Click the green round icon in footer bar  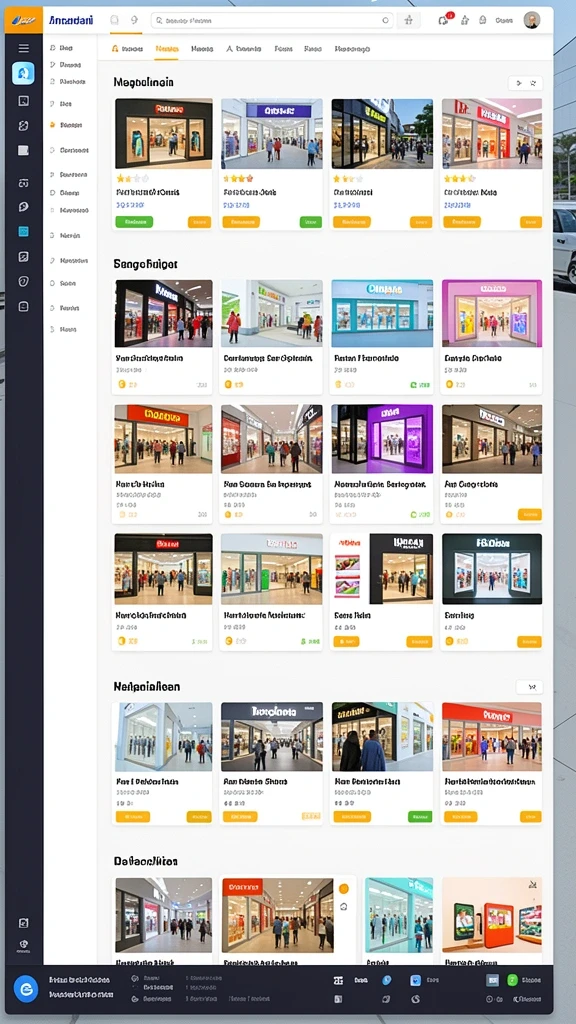pyautogui.click(x=513, y=980)
